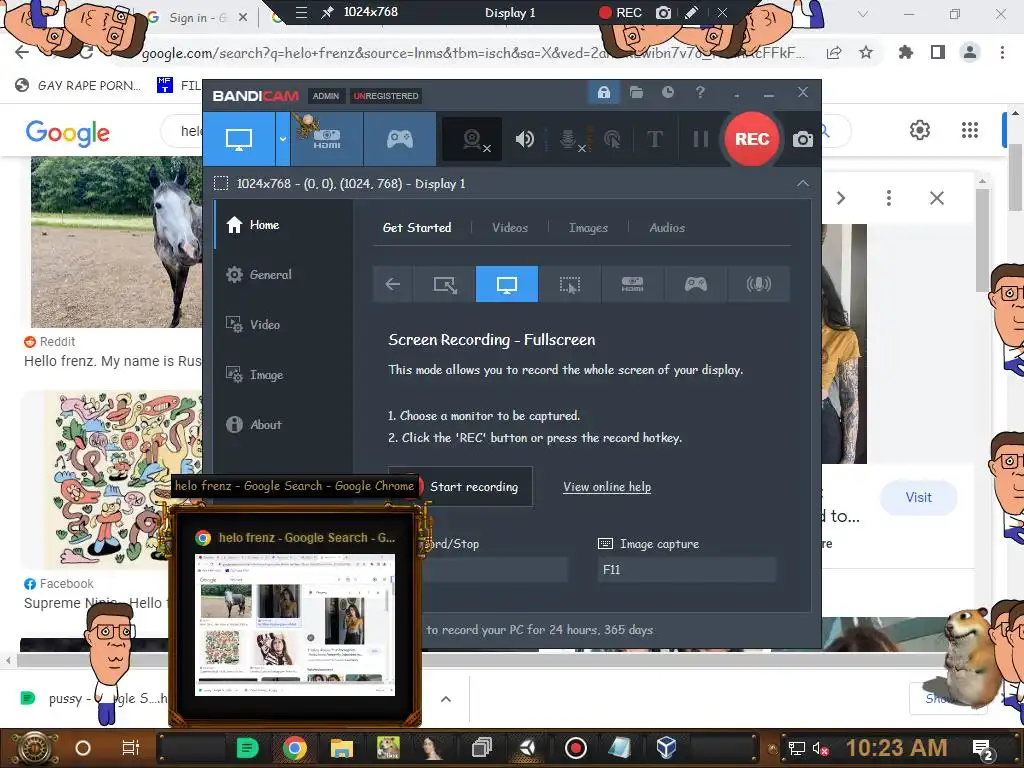This screenshot has height=768, width=1024.
Task: Click next image arrow in Google preview panel
Action: click(x=840, y=198)
